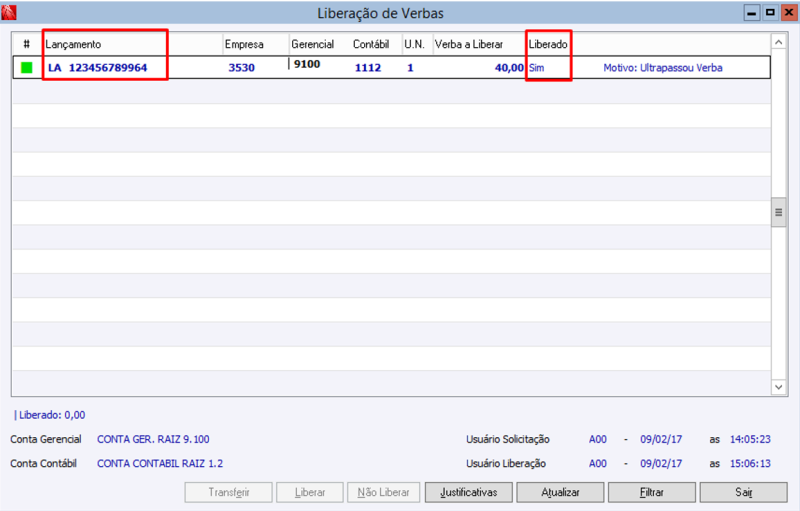Click CONTA CONTABIL RAIZ 1.2 value
800x511 pixels.
160,464
